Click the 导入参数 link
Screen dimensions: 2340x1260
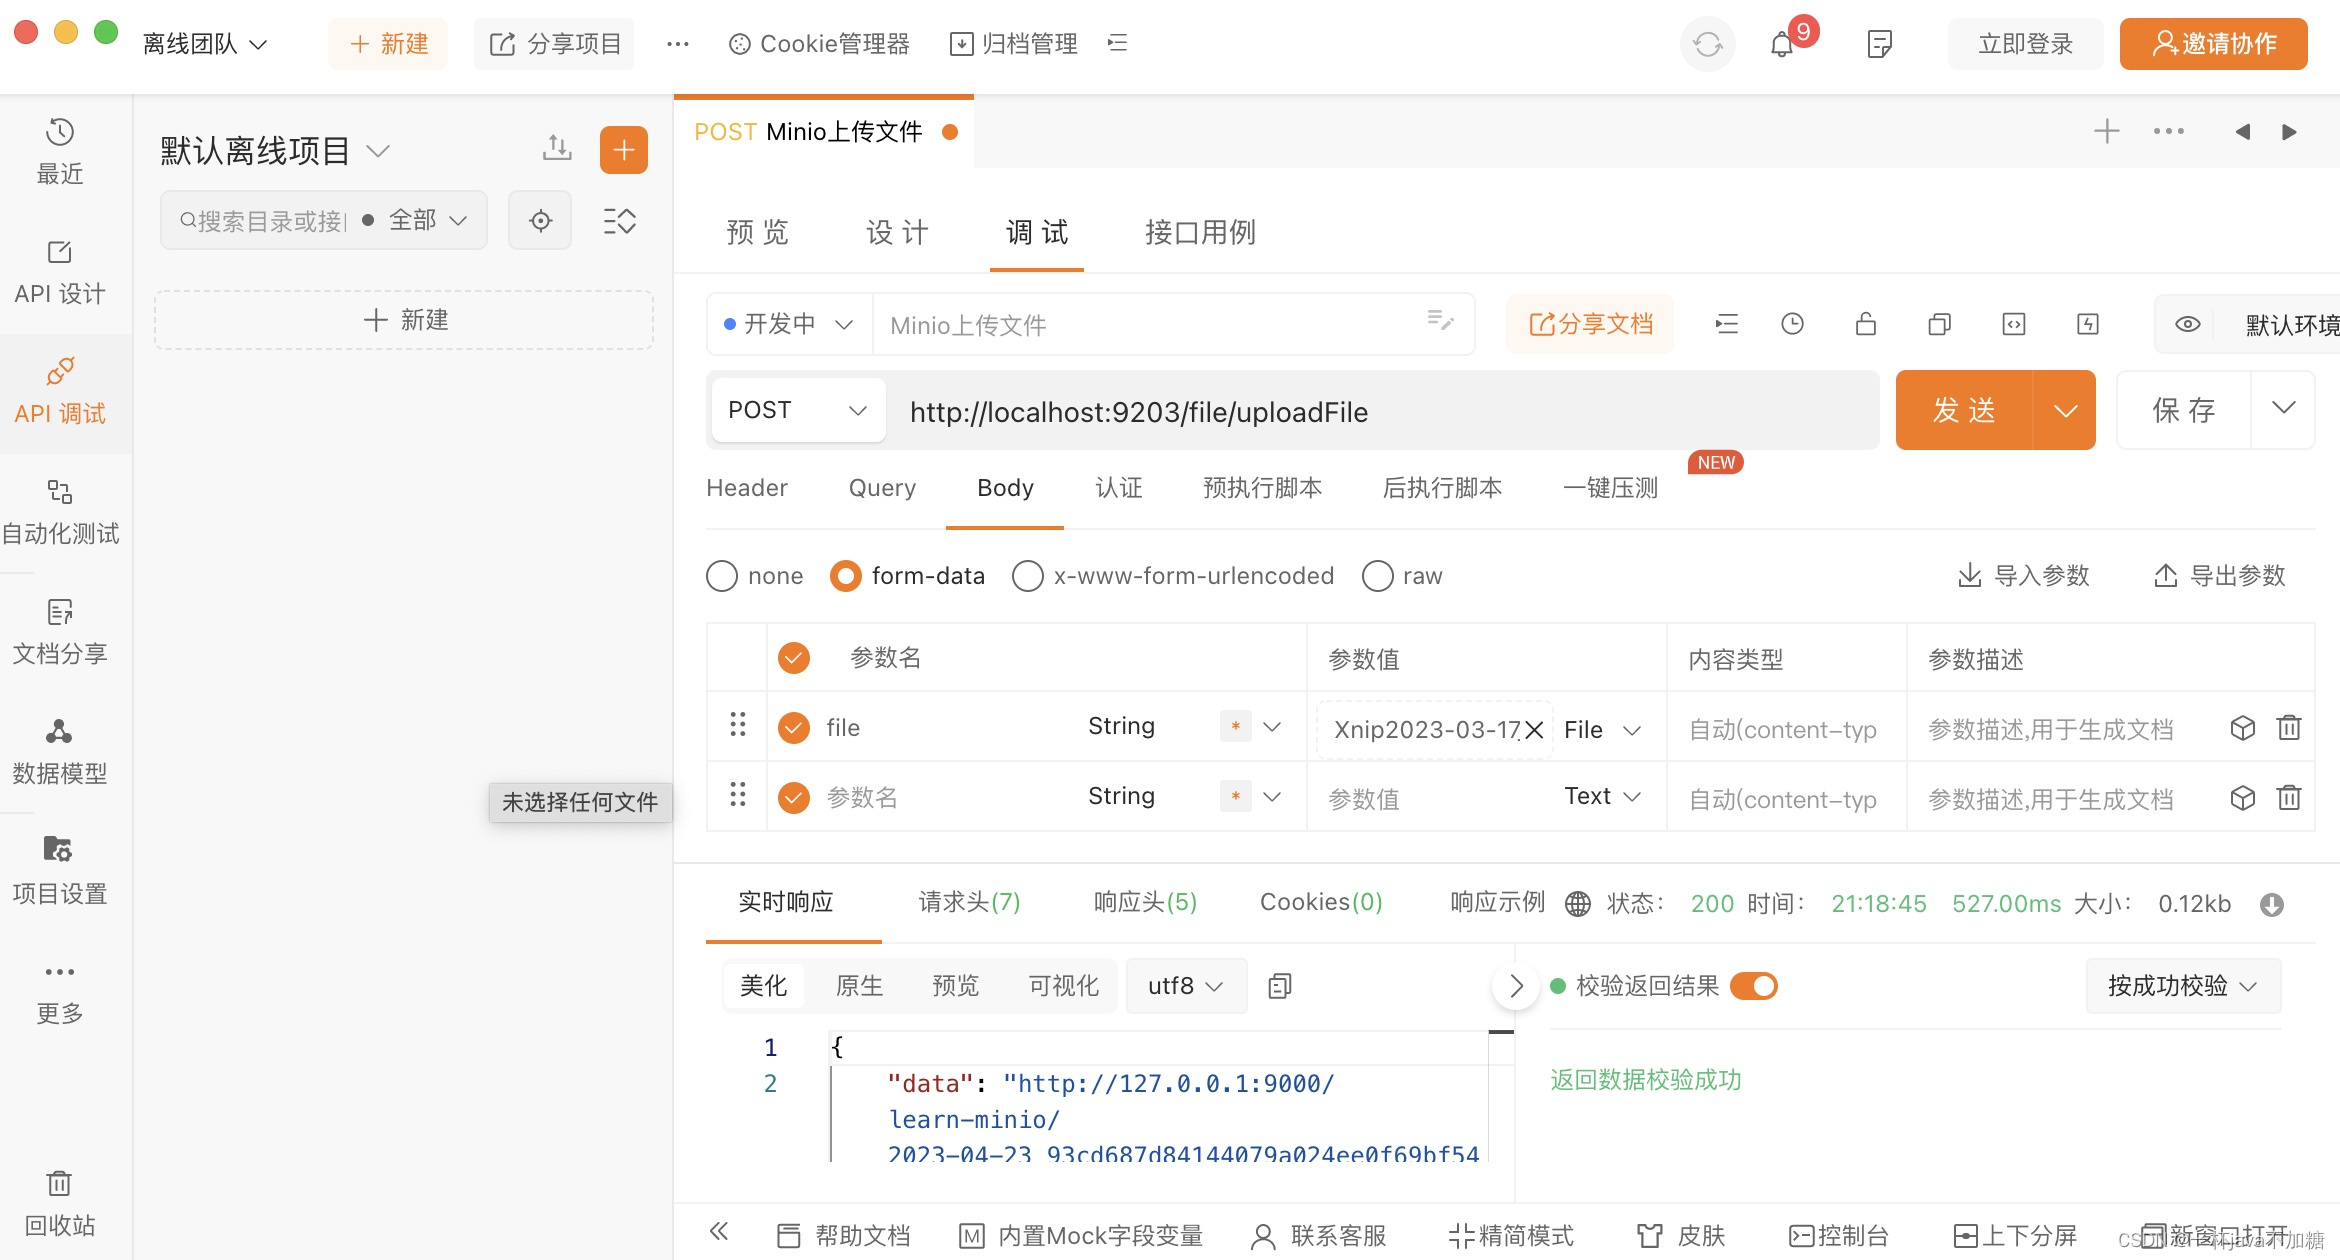(x=2024, y=576)
